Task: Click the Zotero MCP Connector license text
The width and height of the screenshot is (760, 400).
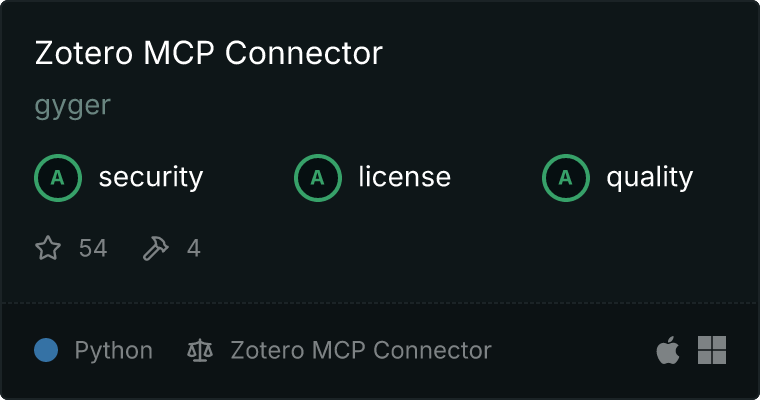Action: (361, 350)
